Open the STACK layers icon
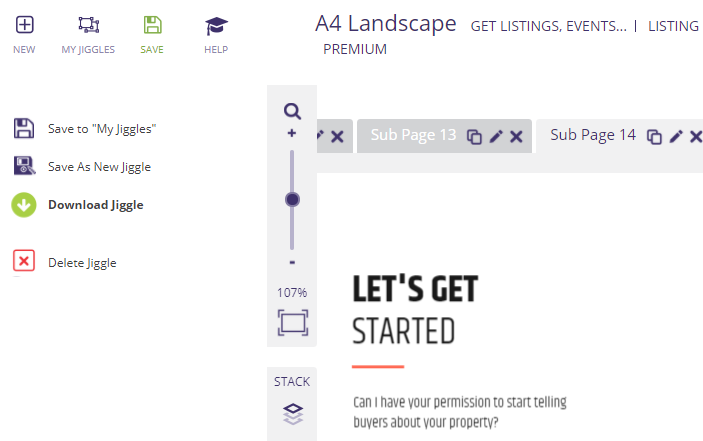 tap(293, 414)
